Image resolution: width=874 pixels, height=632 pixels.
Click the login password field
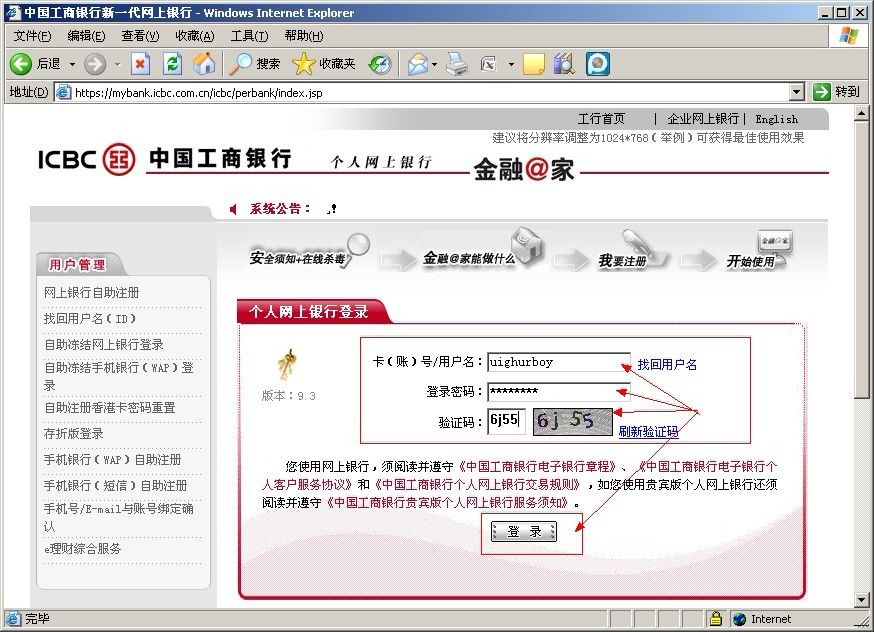pyautogui.click(x=559, y=392)
